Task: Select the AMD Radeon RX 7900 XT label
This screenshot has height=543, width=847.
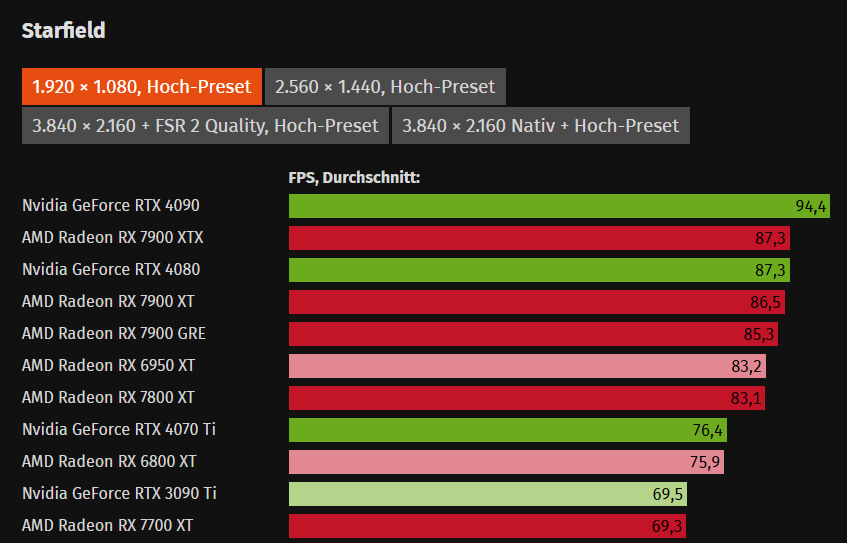Action: click(x=108, y=301)
